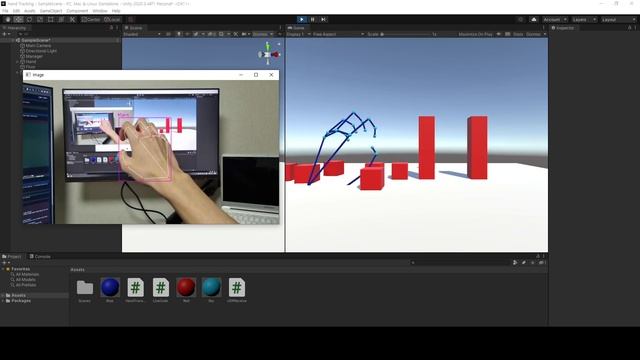Open the Shaded draw mode dropdown

coord(142,34)
